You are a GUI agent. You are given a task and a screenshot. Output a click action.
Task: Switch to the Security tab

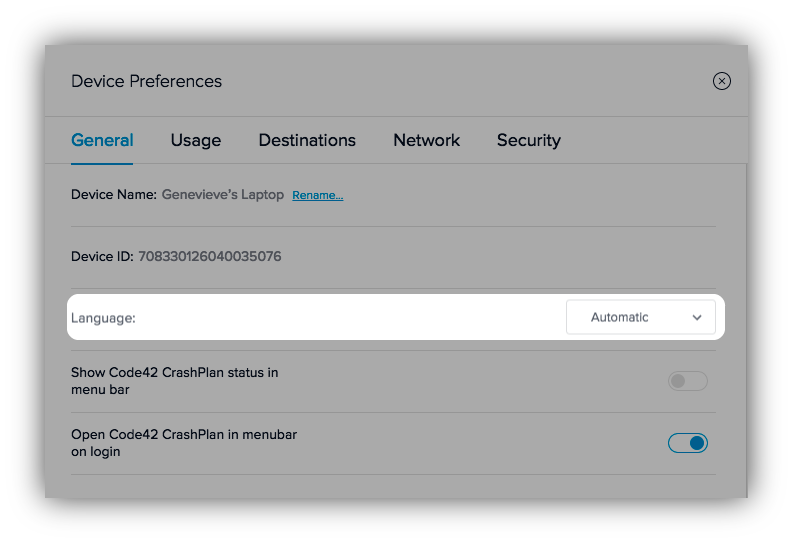click(x=528, y=140)
